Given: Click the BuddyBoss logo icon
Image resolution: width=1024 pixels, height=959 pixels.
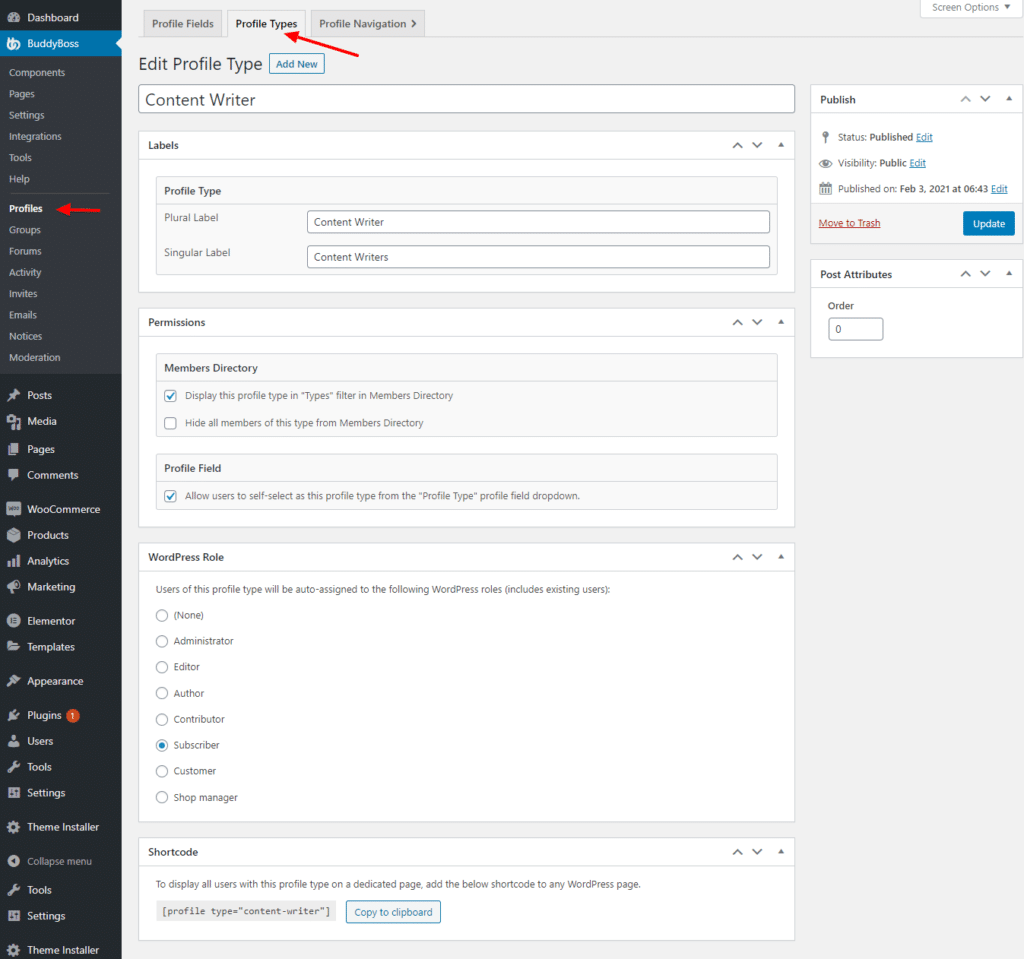Looking at the screenshot, I should [x=13, y=44].
